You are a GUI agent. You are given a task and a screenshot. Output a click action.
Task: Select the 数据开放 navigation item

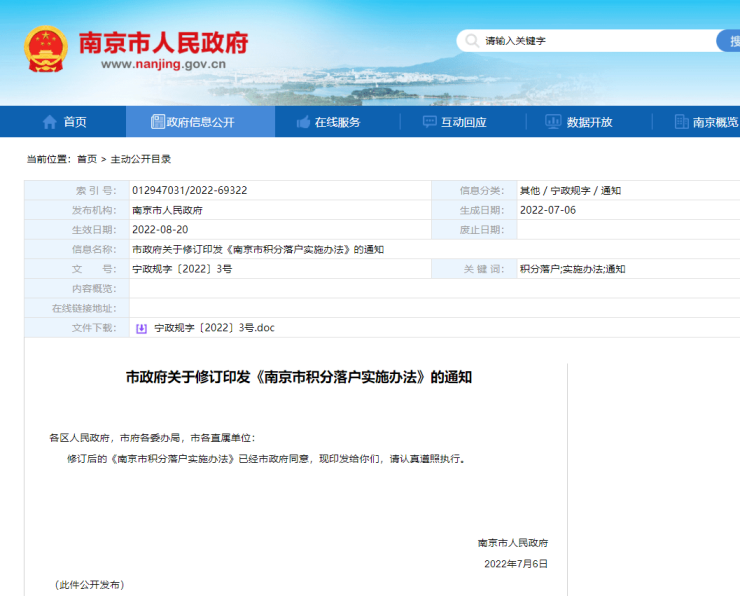point(589,122)
